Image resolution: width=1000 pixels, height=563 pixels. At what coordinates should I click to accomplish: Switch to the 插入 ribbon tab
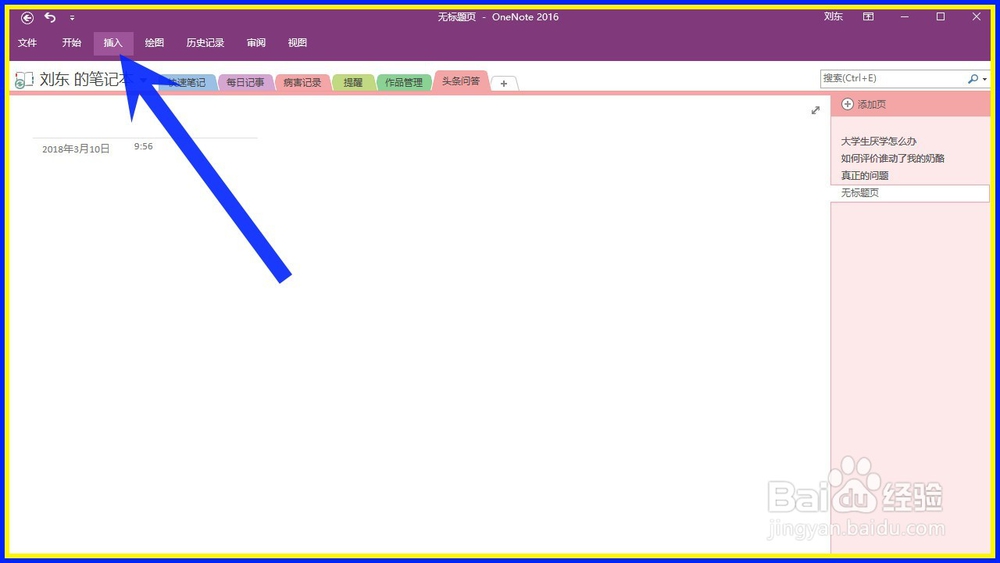[113, 43]
